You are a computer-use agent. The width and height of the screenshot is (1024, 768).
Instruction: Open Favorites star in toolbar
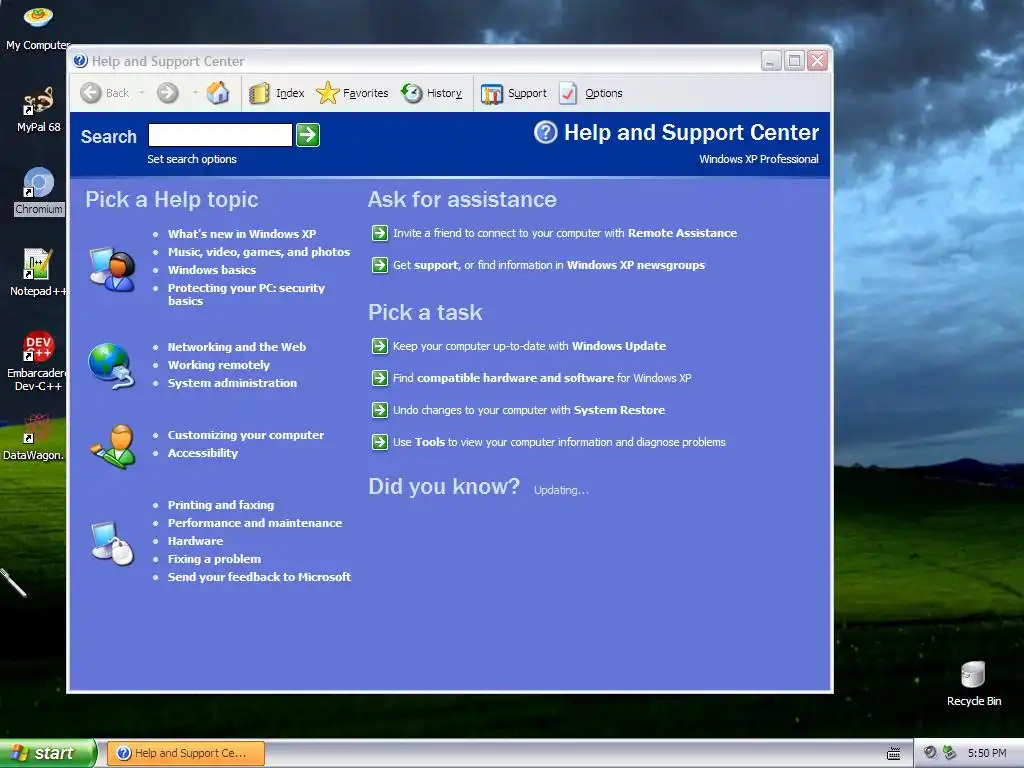352,93
